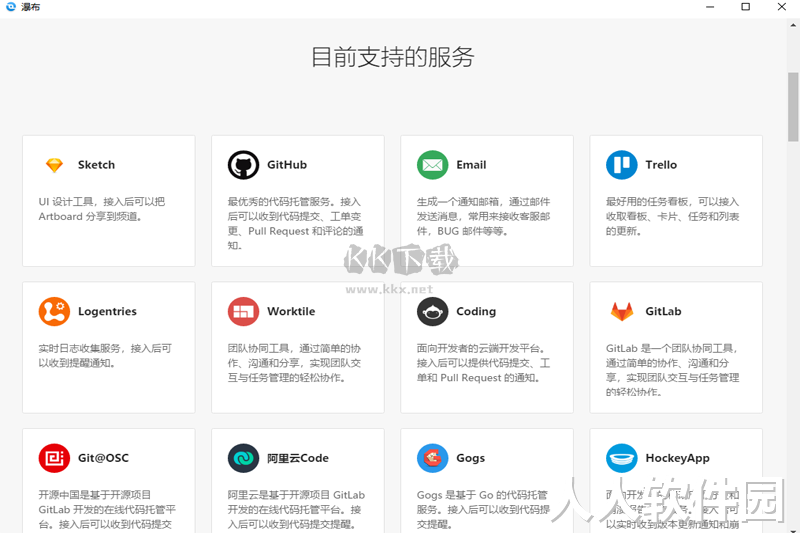Click the Email description 生成一个通知邮箱
Viewport: 800px width, 533px height.
point(483,216)
